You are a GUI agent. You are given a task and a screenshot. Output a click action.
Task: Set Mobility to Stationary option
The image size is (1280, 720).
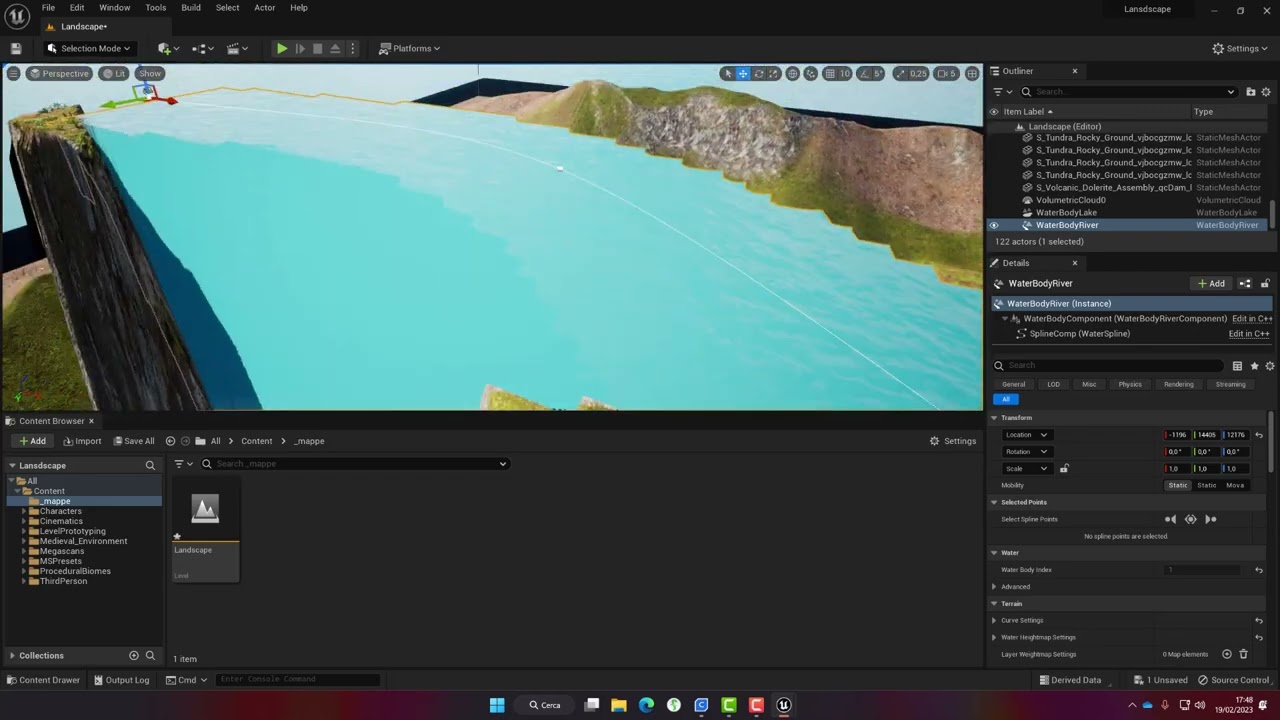pyautogui.click(x=1207, y=485)
